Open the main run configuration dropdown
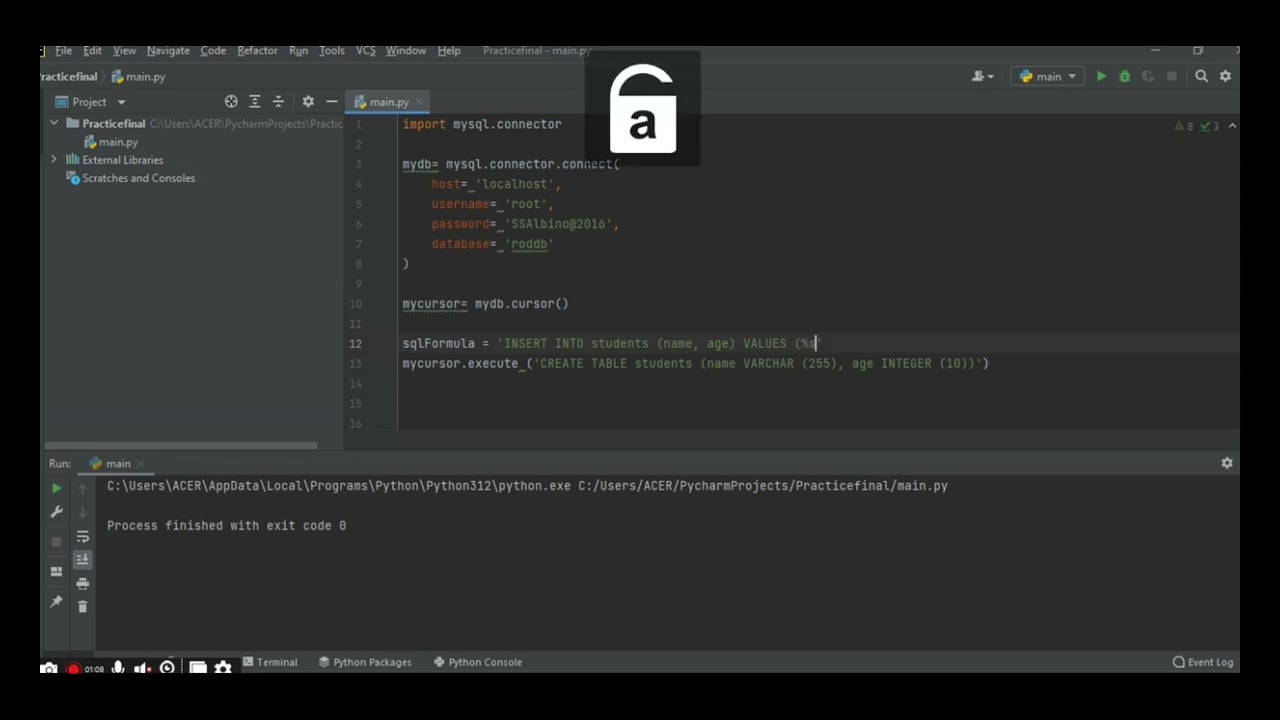1280x720 pixels. click(1048, 76)
